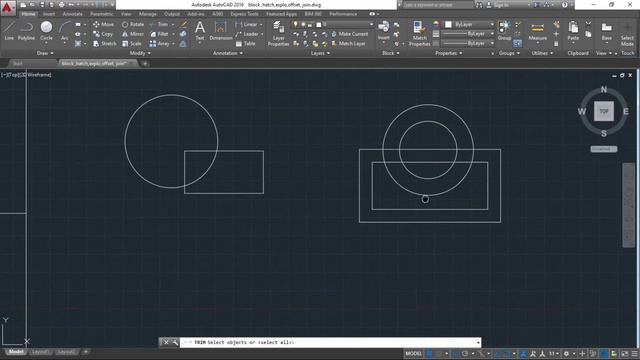
Task: Click Make Current layer button
Action: [349, 34]
